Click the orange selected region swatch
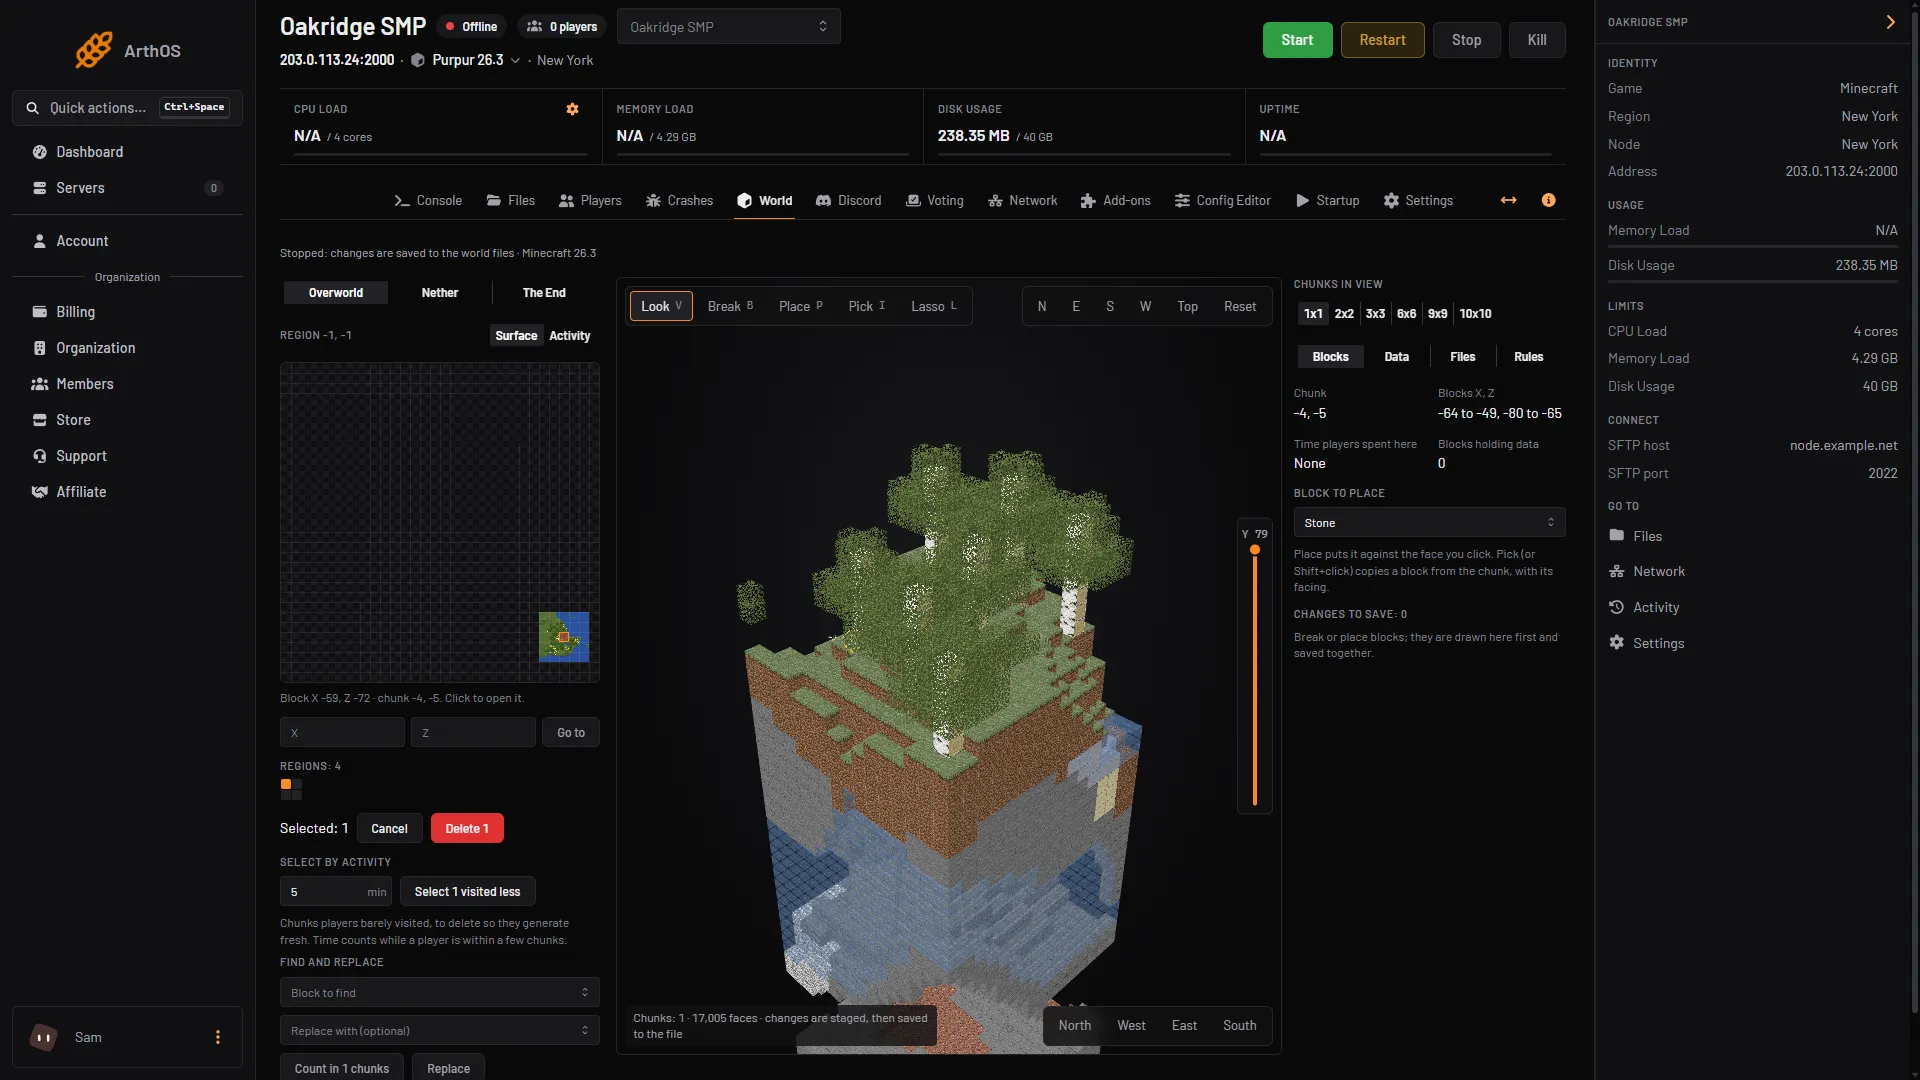This screenshot has height=1080, width=1920. pos(286,785)
